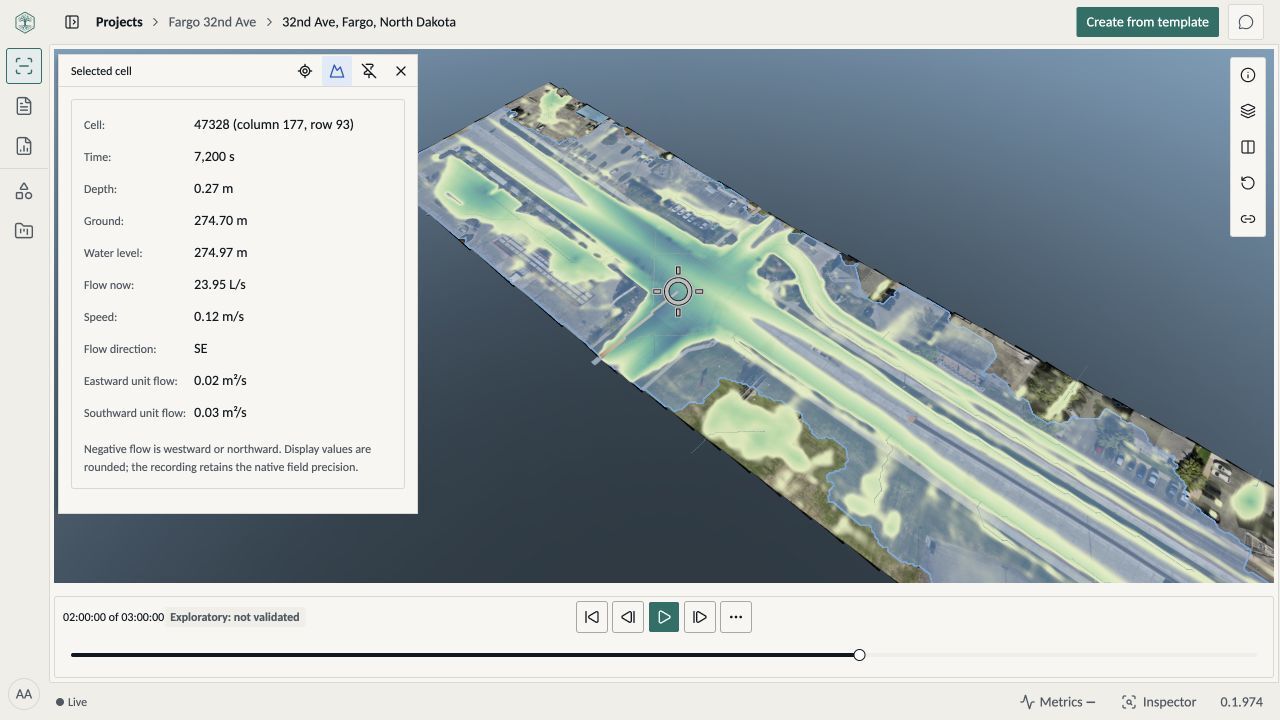This screenshot has width=1280, height=720.
Task: Click the AA avatar button
Action: (x=24, y=694)
